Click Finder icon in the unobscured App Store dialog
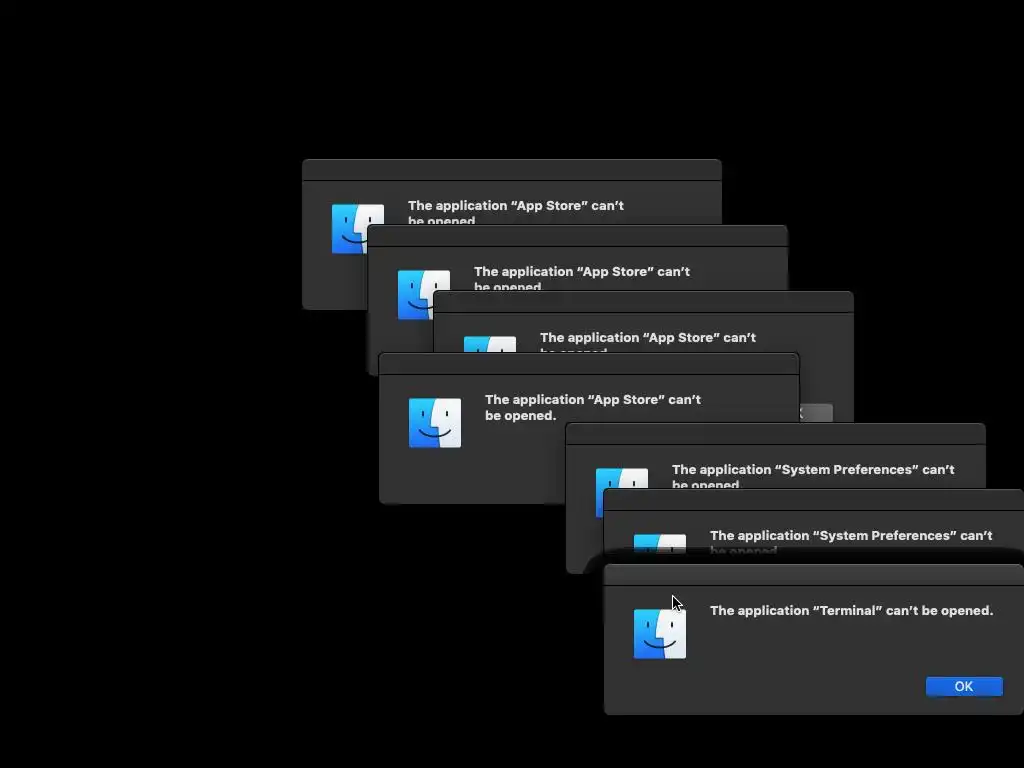The width and height of the screenshot is (1024, 768). point(435,423)
